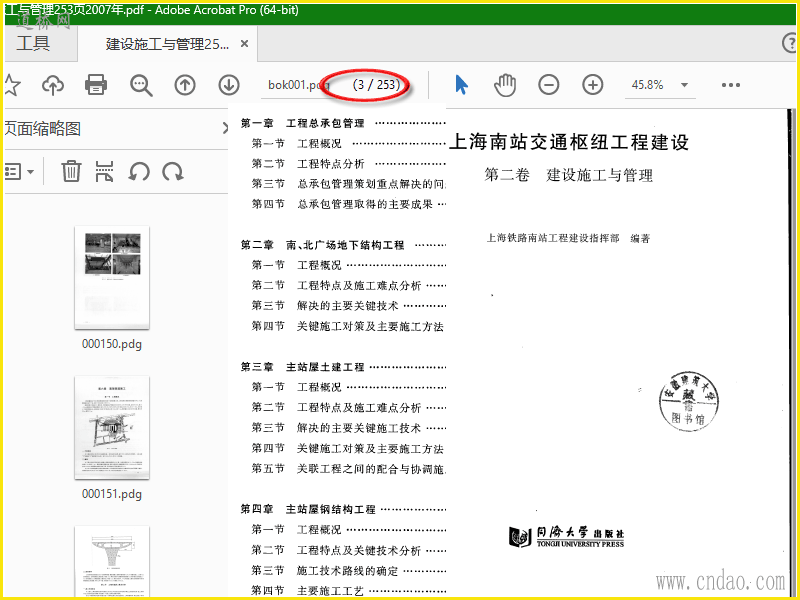The height and width of the screenshot is (600, 800).
Task: Select the 建设施工与管理25... document tab
Action: pyautogui.click(x=167, y=44)
